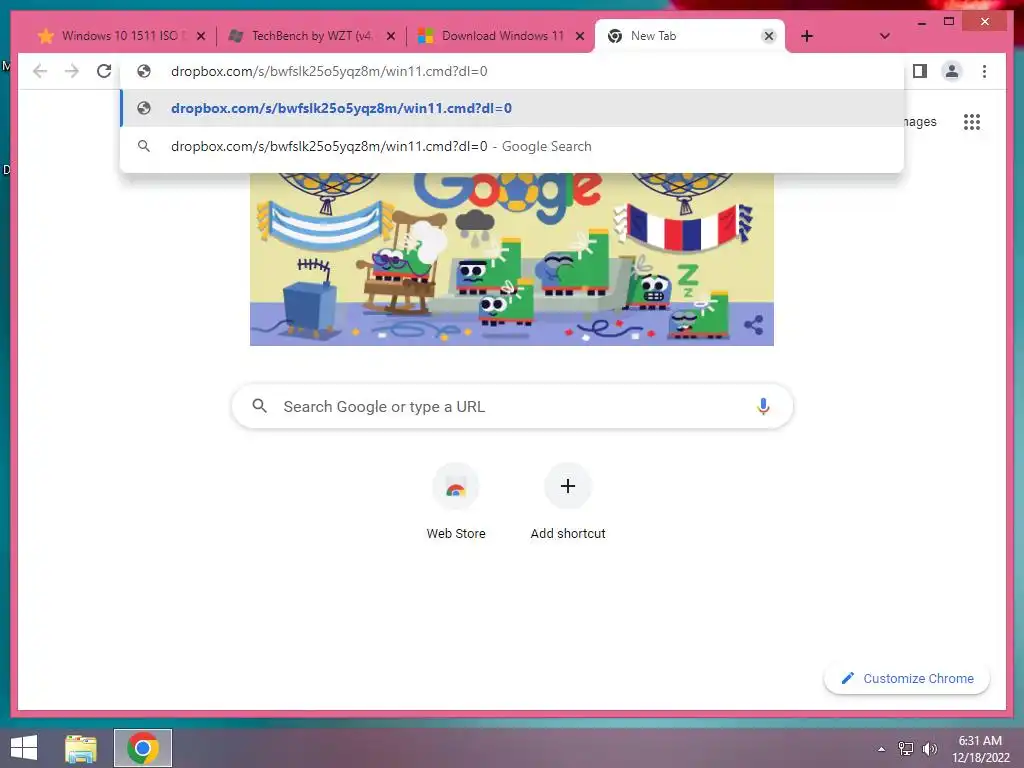Click the share icon on the Google doodle
The width and height of the screenshot is (1024, 768).
tap(754, 325)
